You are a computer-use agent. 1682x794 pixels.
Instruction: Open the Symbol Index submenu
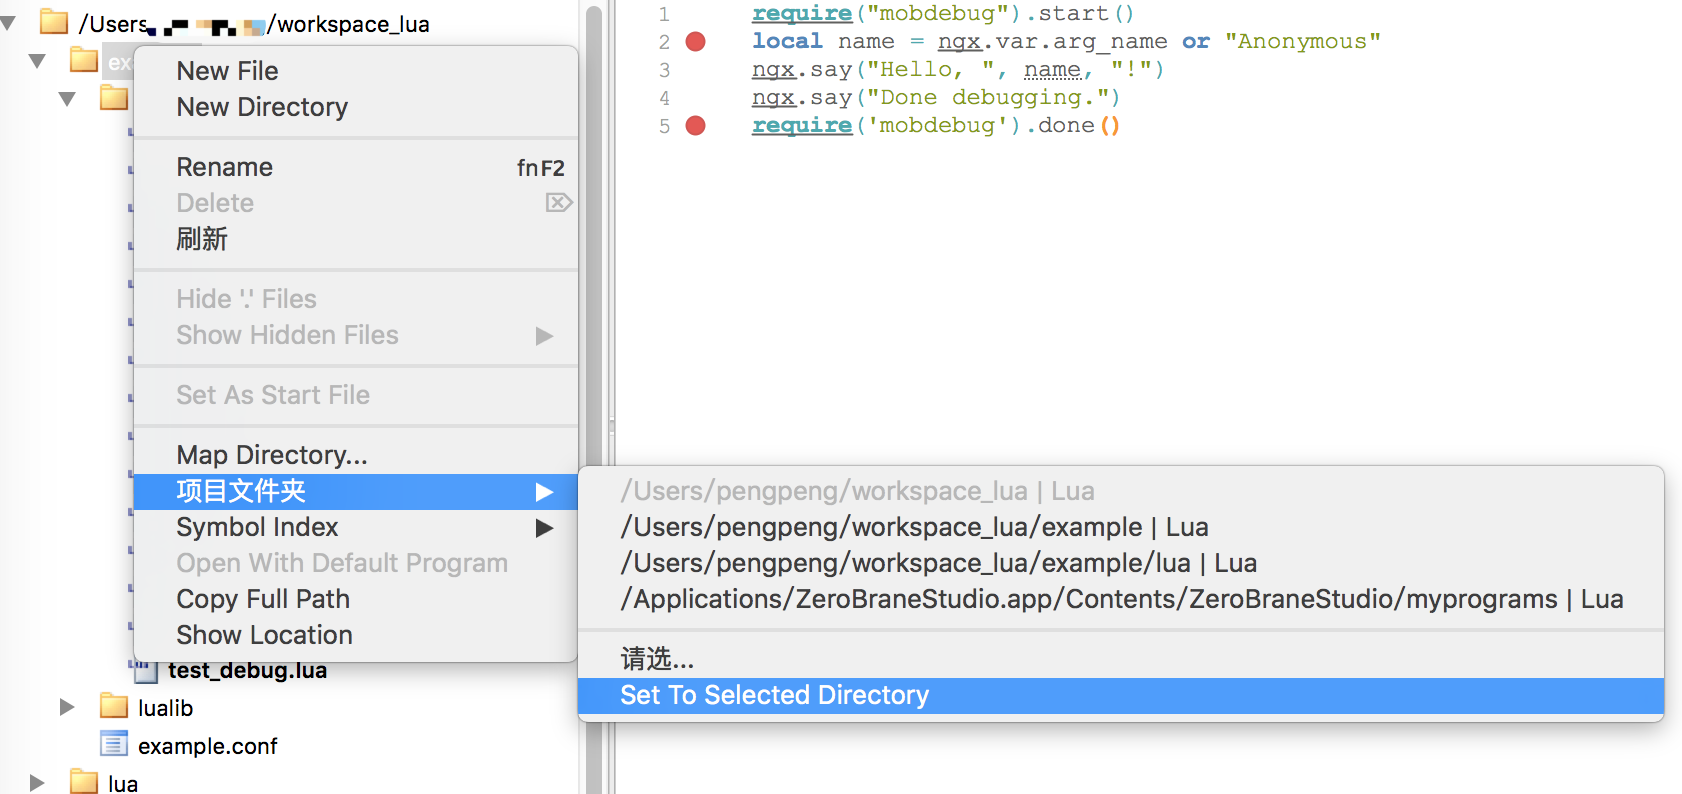[355, 527]
